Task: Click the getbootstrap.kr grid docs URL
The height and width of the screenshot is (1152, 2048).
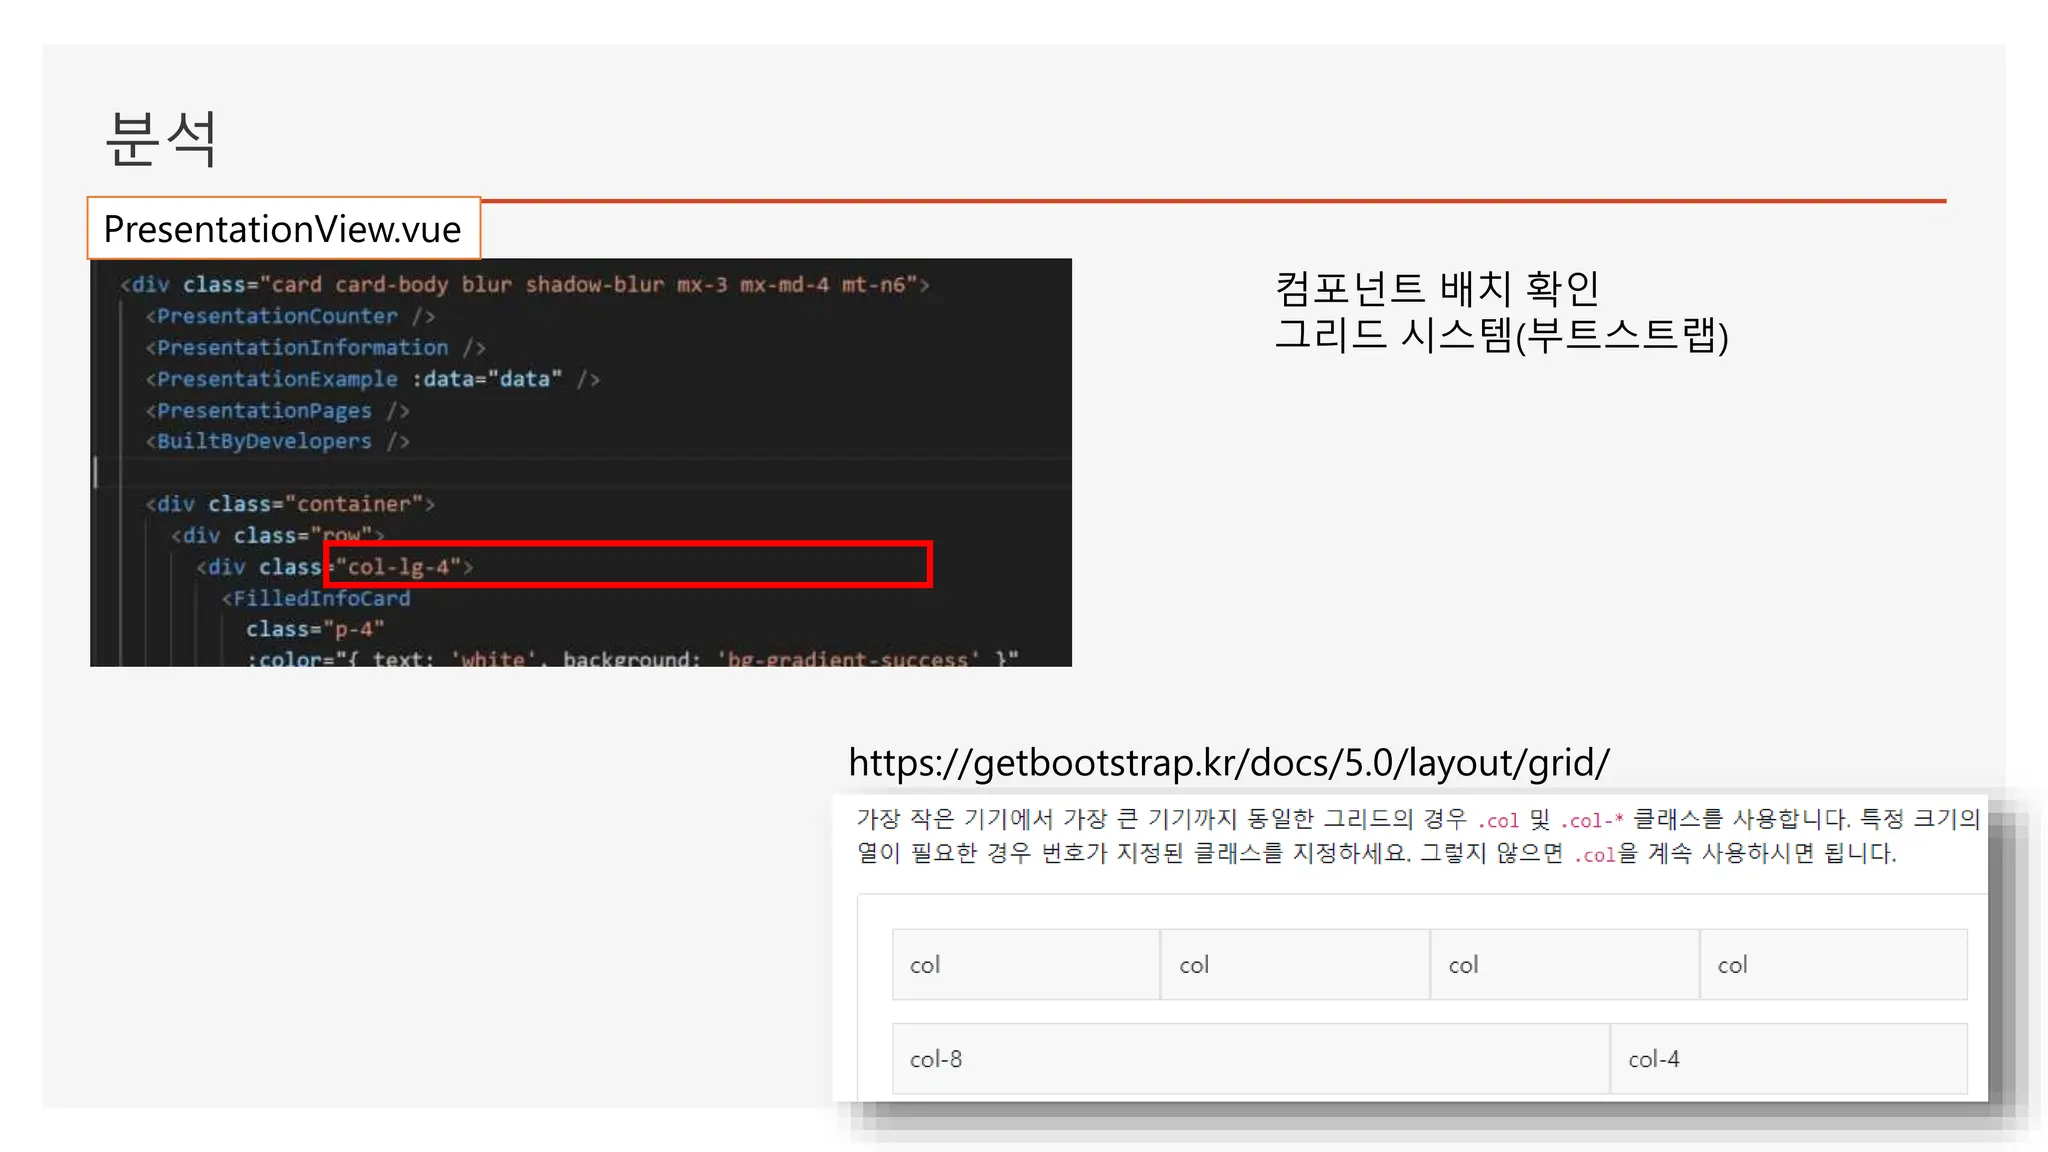Action: [x=1228, y=763]
